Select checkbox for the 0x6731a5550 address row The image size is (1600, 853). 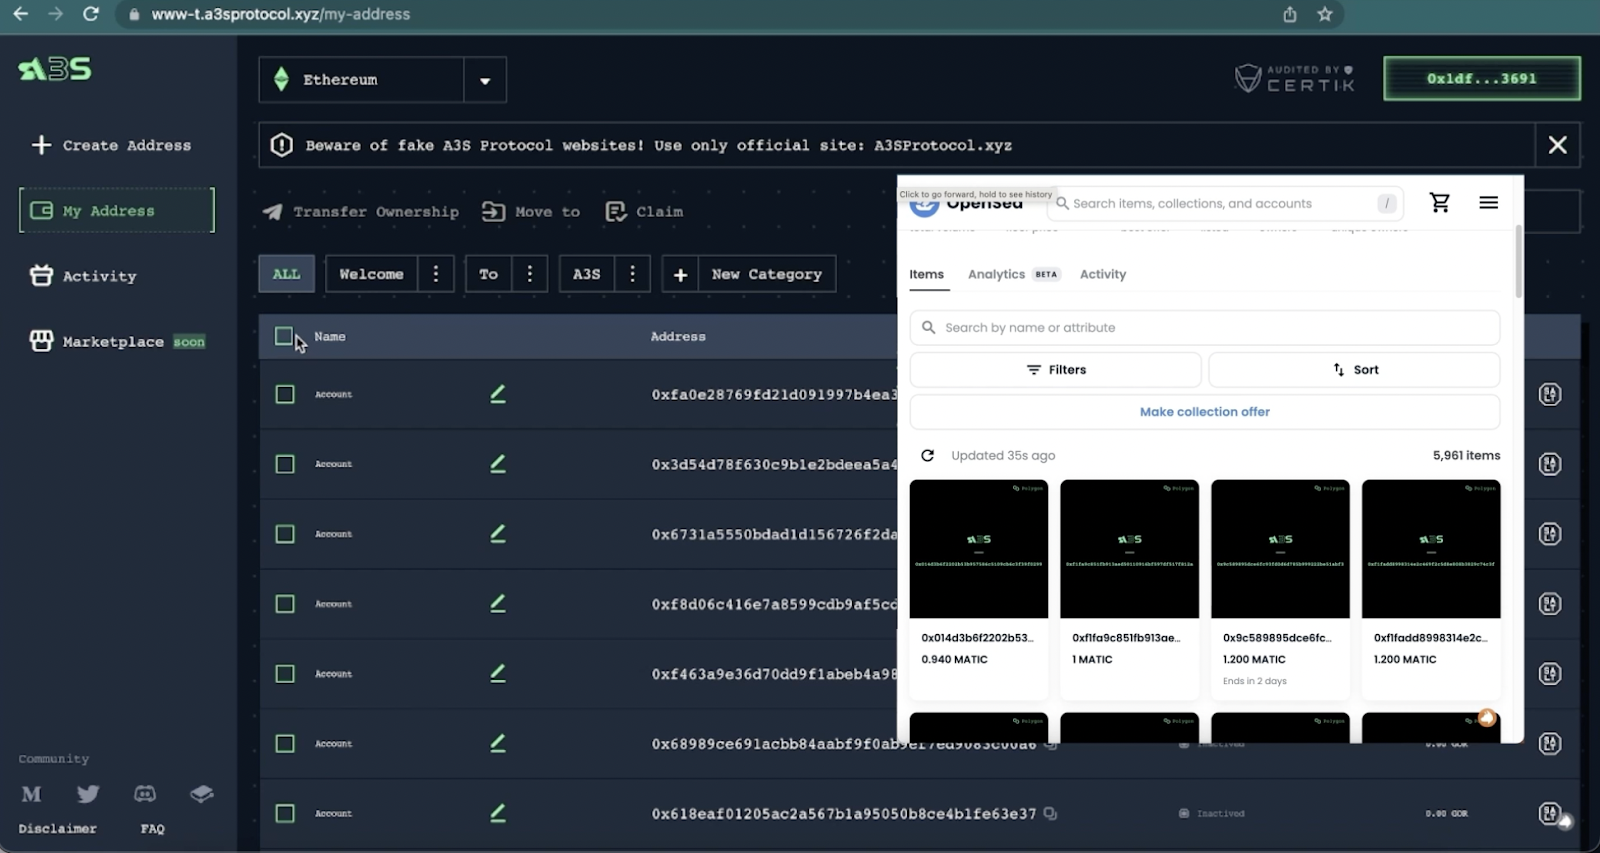pos(285,534)
